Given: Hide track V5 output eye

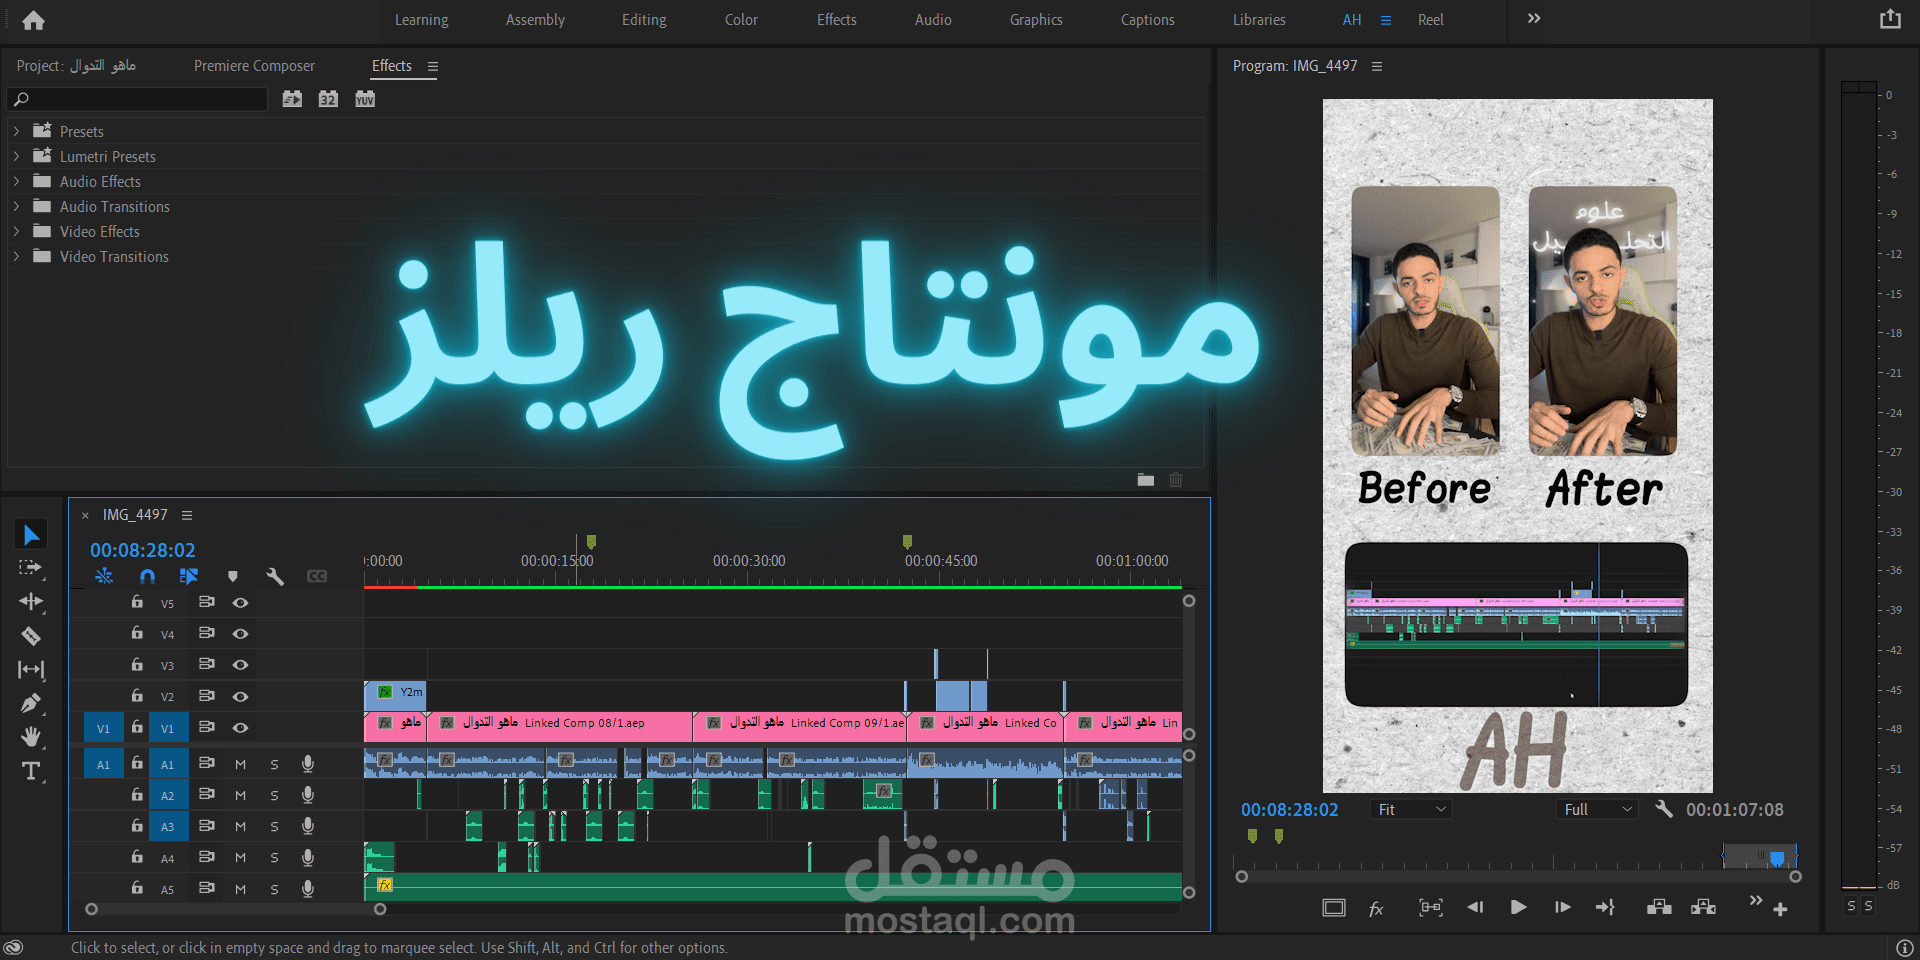Looking at the screenshot, I should (240, 603).
